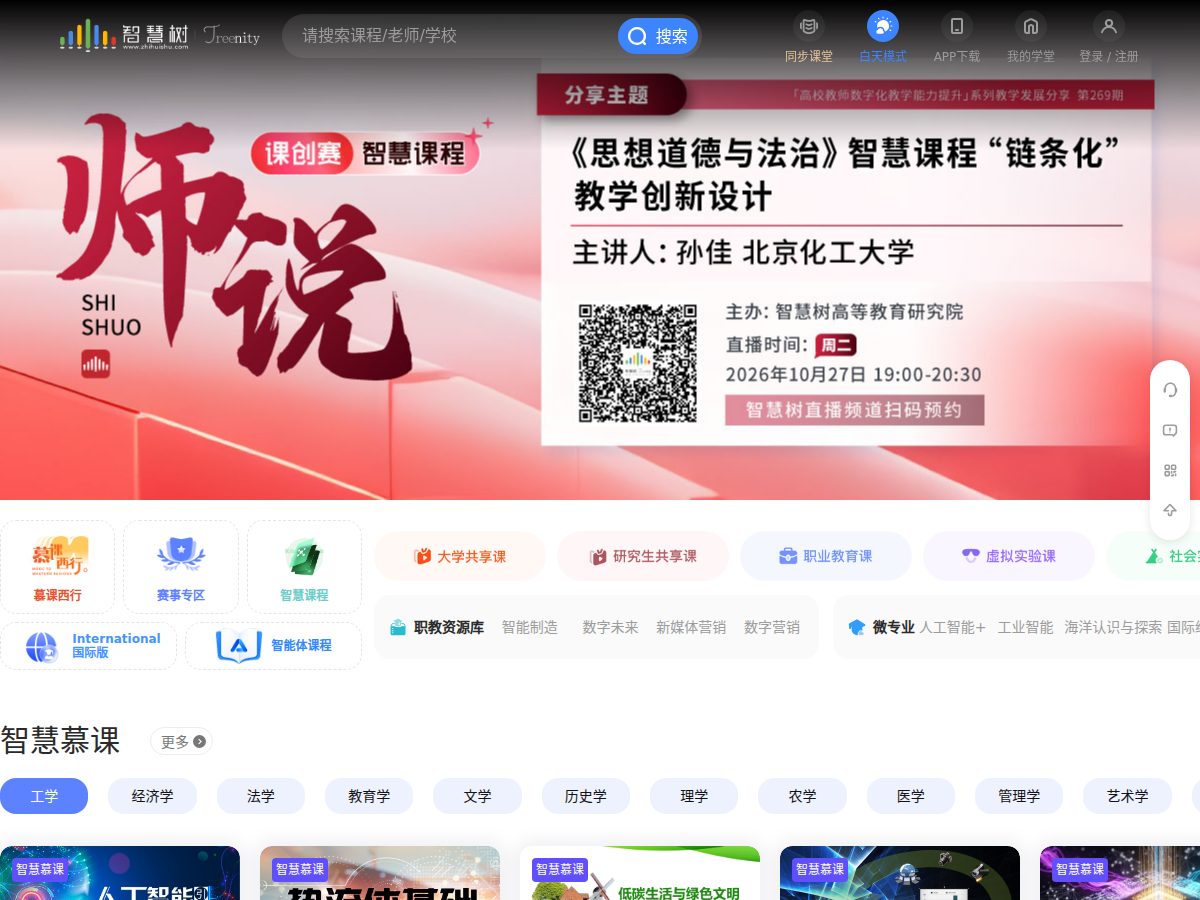Click the QR code icon in sidebar
Screen dimensions: 1200x900
(1170, 470)
